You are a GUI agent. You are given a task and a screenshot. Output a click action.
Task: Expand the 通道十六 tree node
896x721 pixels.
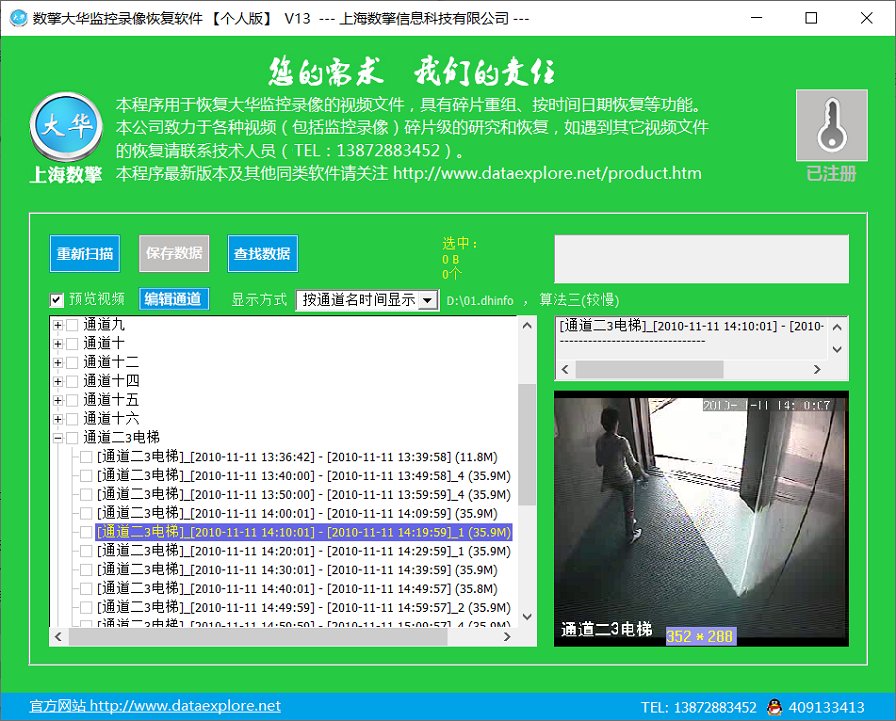click(x=58, y=419)
